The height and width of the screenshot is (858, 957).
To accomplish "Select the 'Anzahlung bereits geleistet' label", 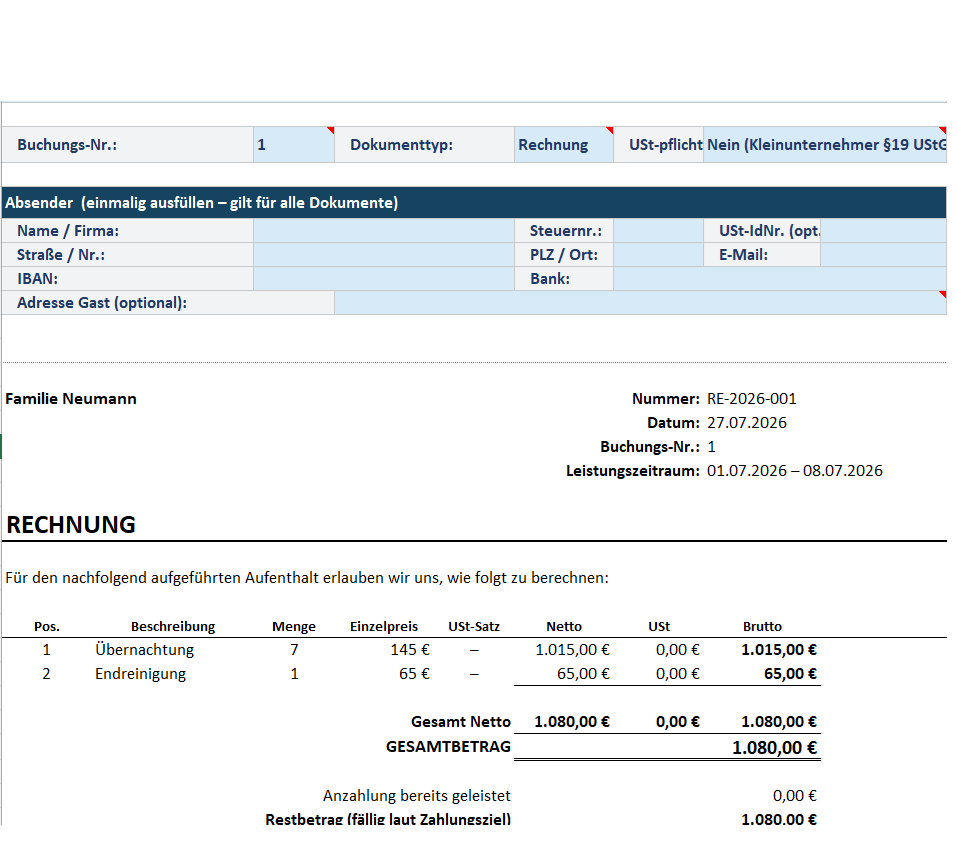I will [x=417, y=795].
